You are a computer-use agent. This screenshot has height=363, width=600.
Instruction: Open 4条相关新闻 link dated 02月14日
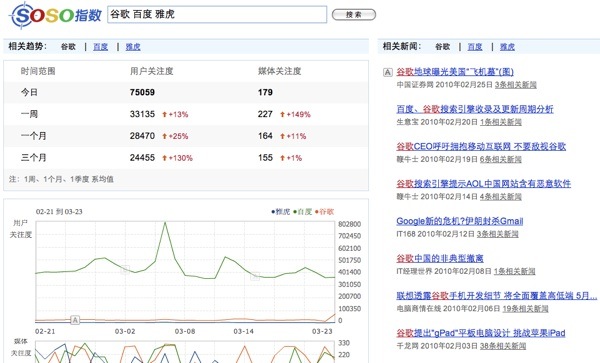(501, 197)
